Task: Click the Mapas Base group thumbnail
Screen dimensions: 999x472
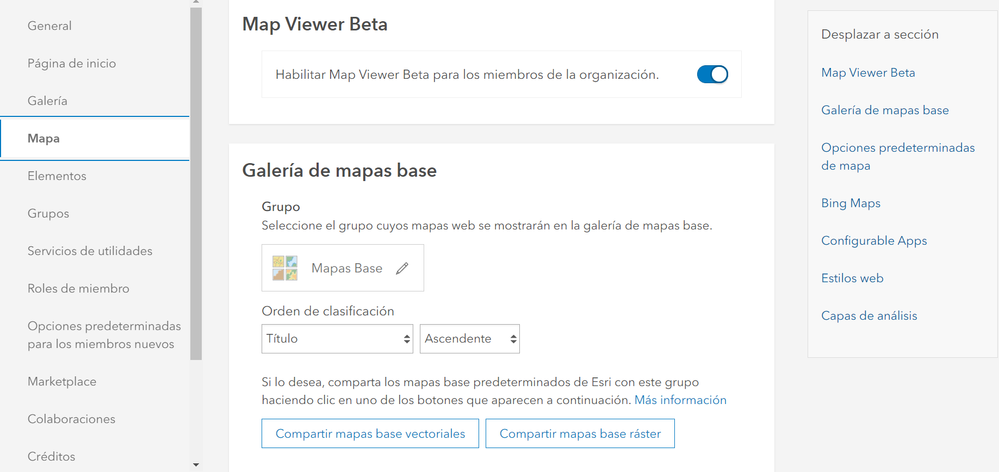Action: tap(285, 268)
